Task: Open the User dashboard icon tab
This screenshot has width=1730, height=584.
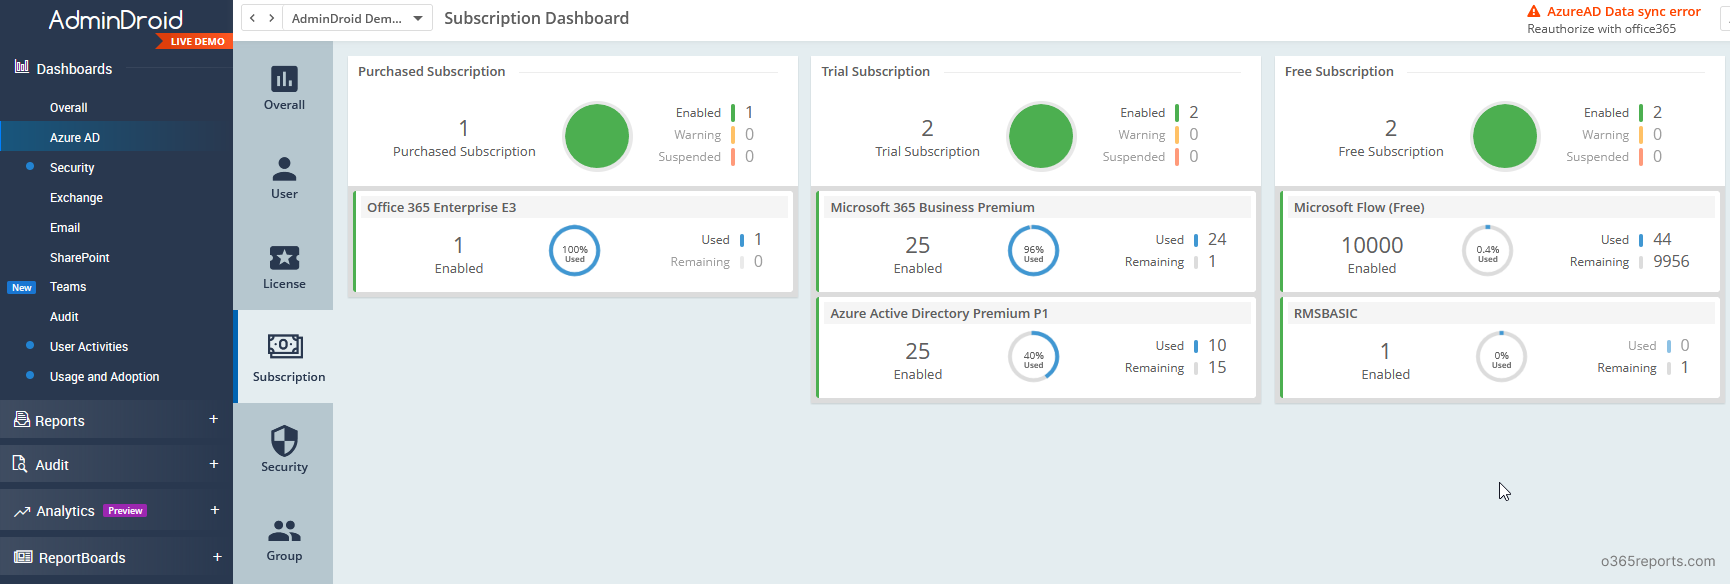Action: (x=284, y=177)
